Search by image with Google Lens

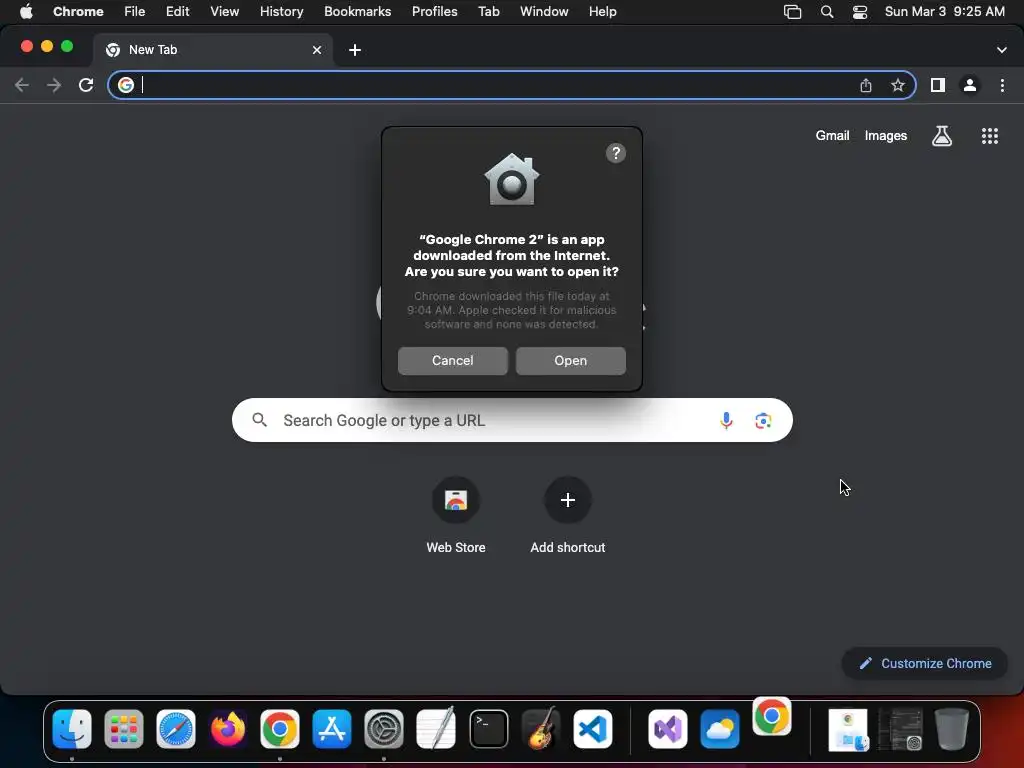point(763,421)
